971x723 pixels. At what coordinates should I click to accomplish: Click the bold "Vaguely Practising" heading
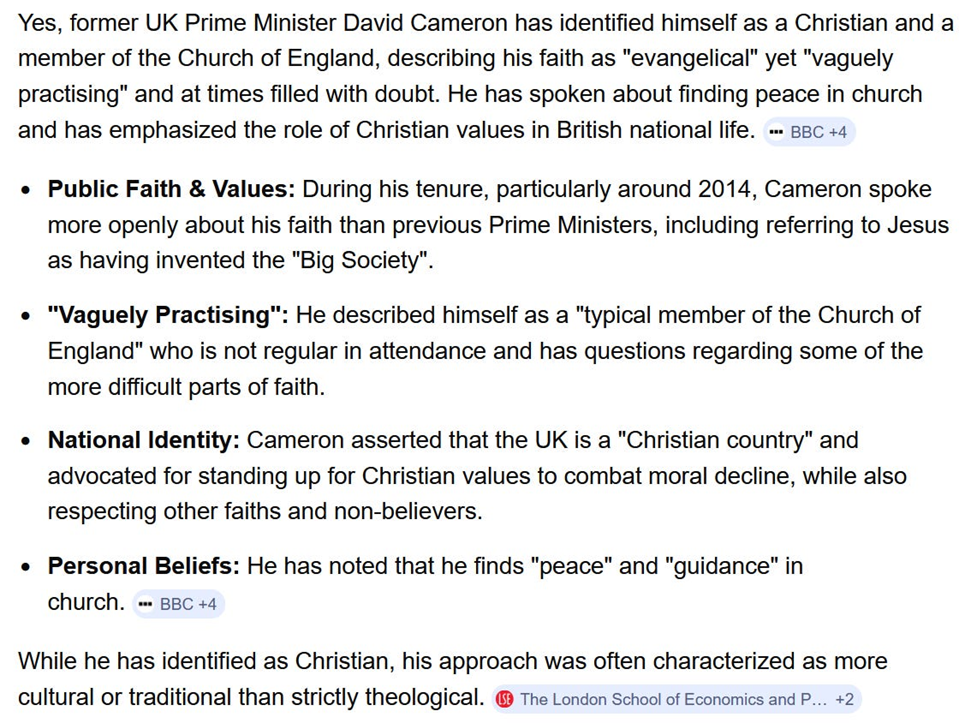coord(168,315)
